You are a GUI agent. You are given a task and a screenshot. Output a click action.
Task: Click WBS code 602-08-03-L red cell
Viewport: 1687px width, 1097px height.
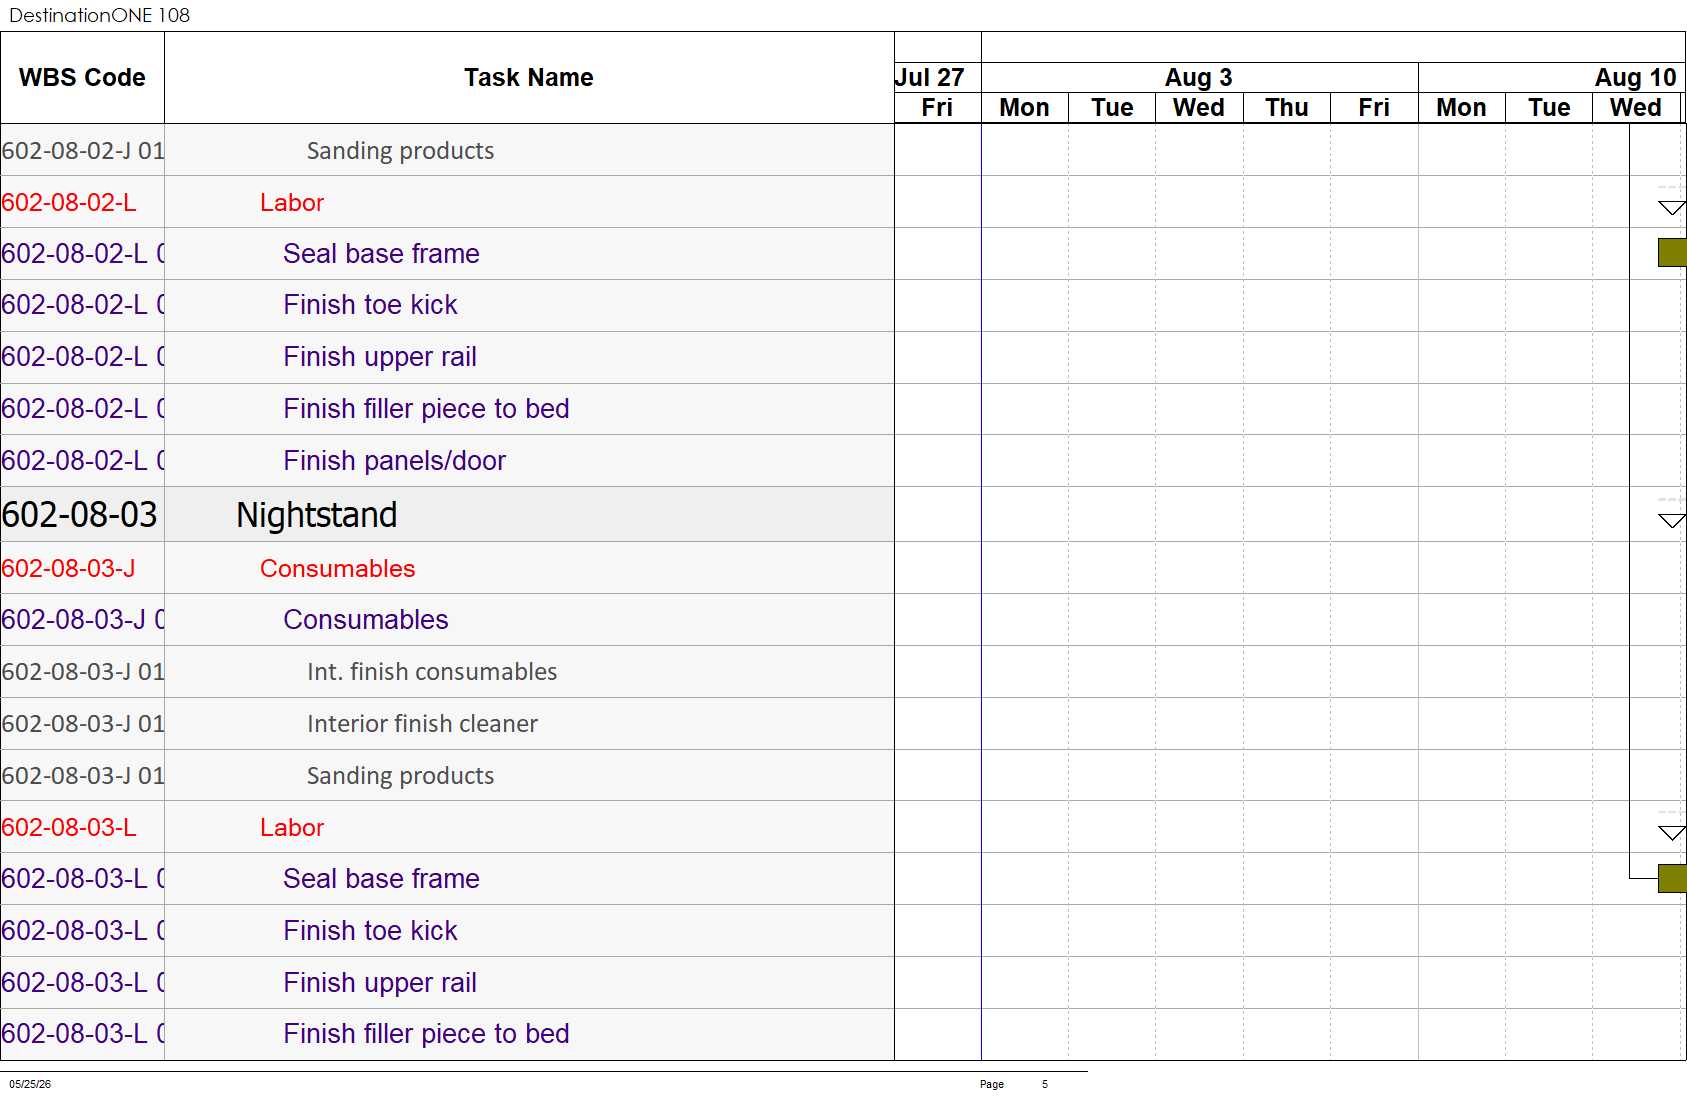point(82,827)
